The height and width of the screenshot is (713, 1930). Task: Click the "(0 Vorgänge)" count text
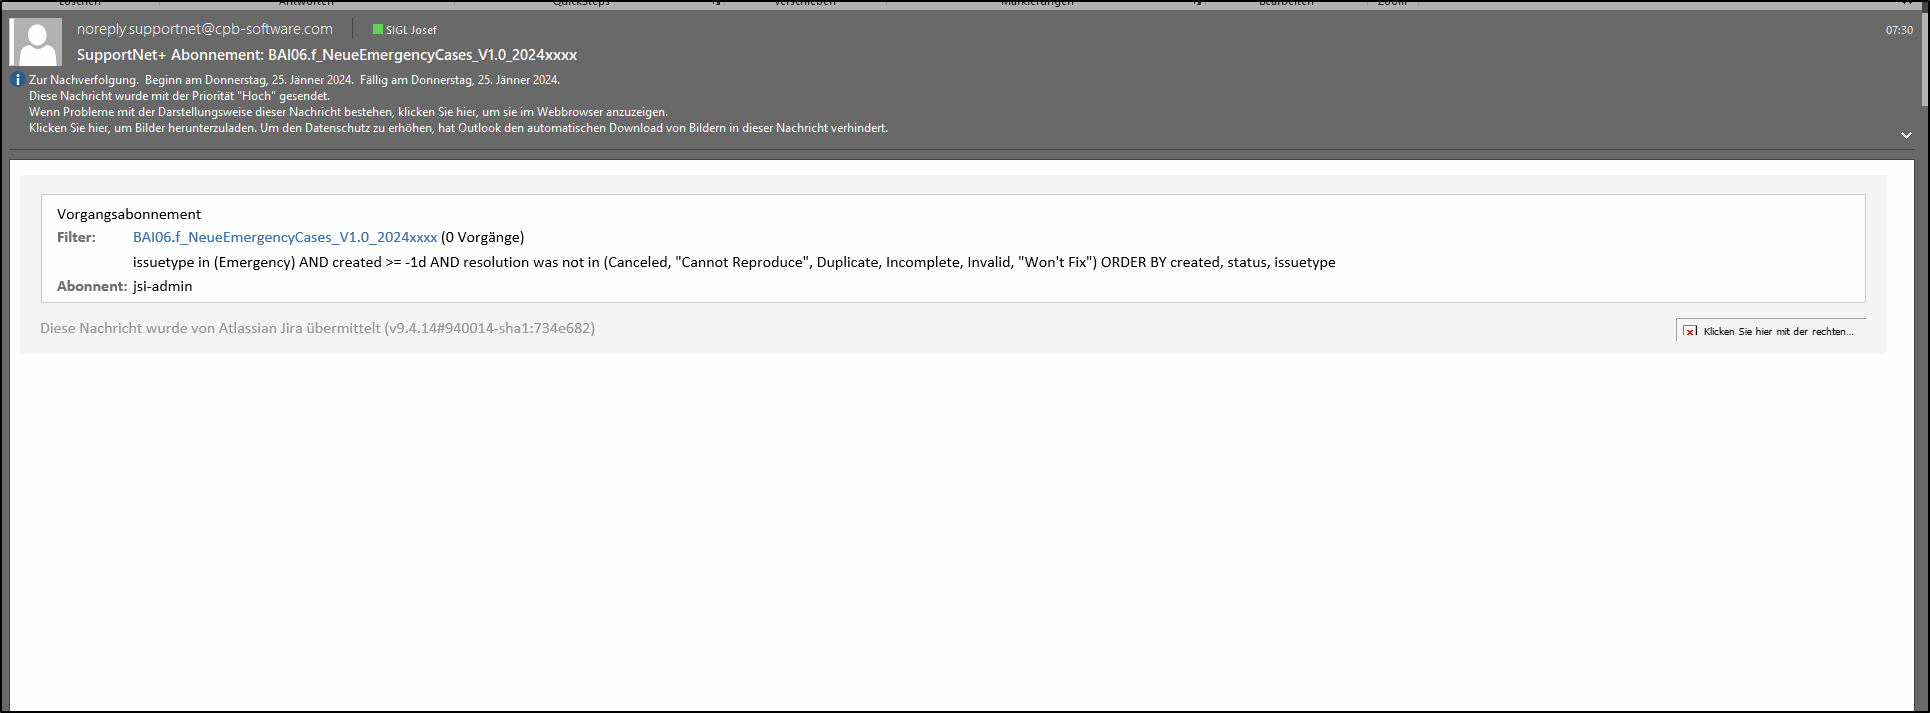(483, 237)
